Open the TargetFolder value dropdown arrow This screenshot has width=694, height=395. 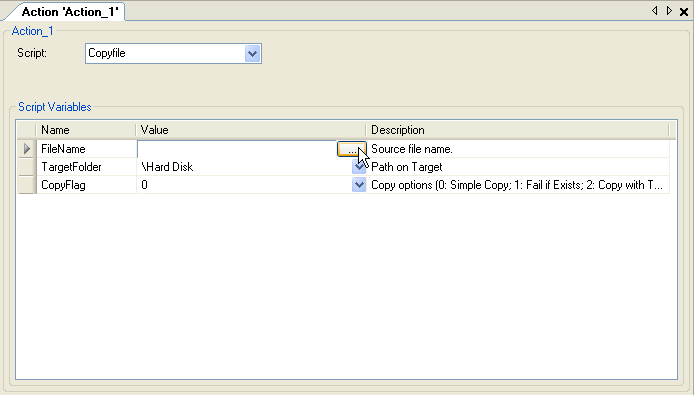click(x=359, y=167)
